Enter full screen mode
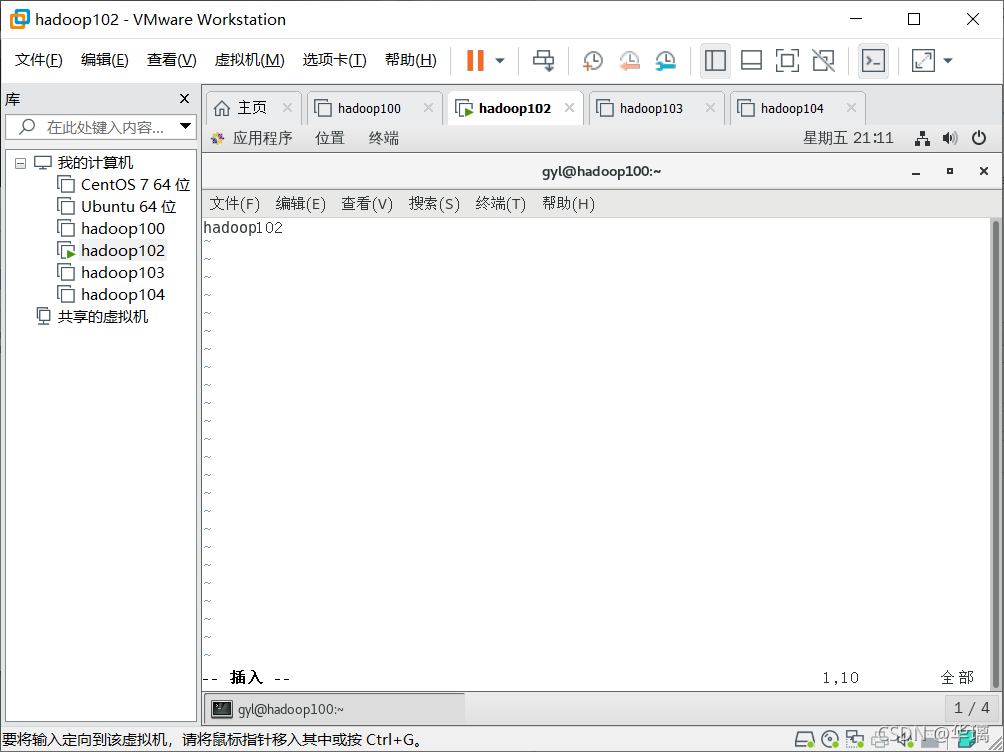Image resolution: width=1004 pixels, height=752 pixels. tap(922, 60)
